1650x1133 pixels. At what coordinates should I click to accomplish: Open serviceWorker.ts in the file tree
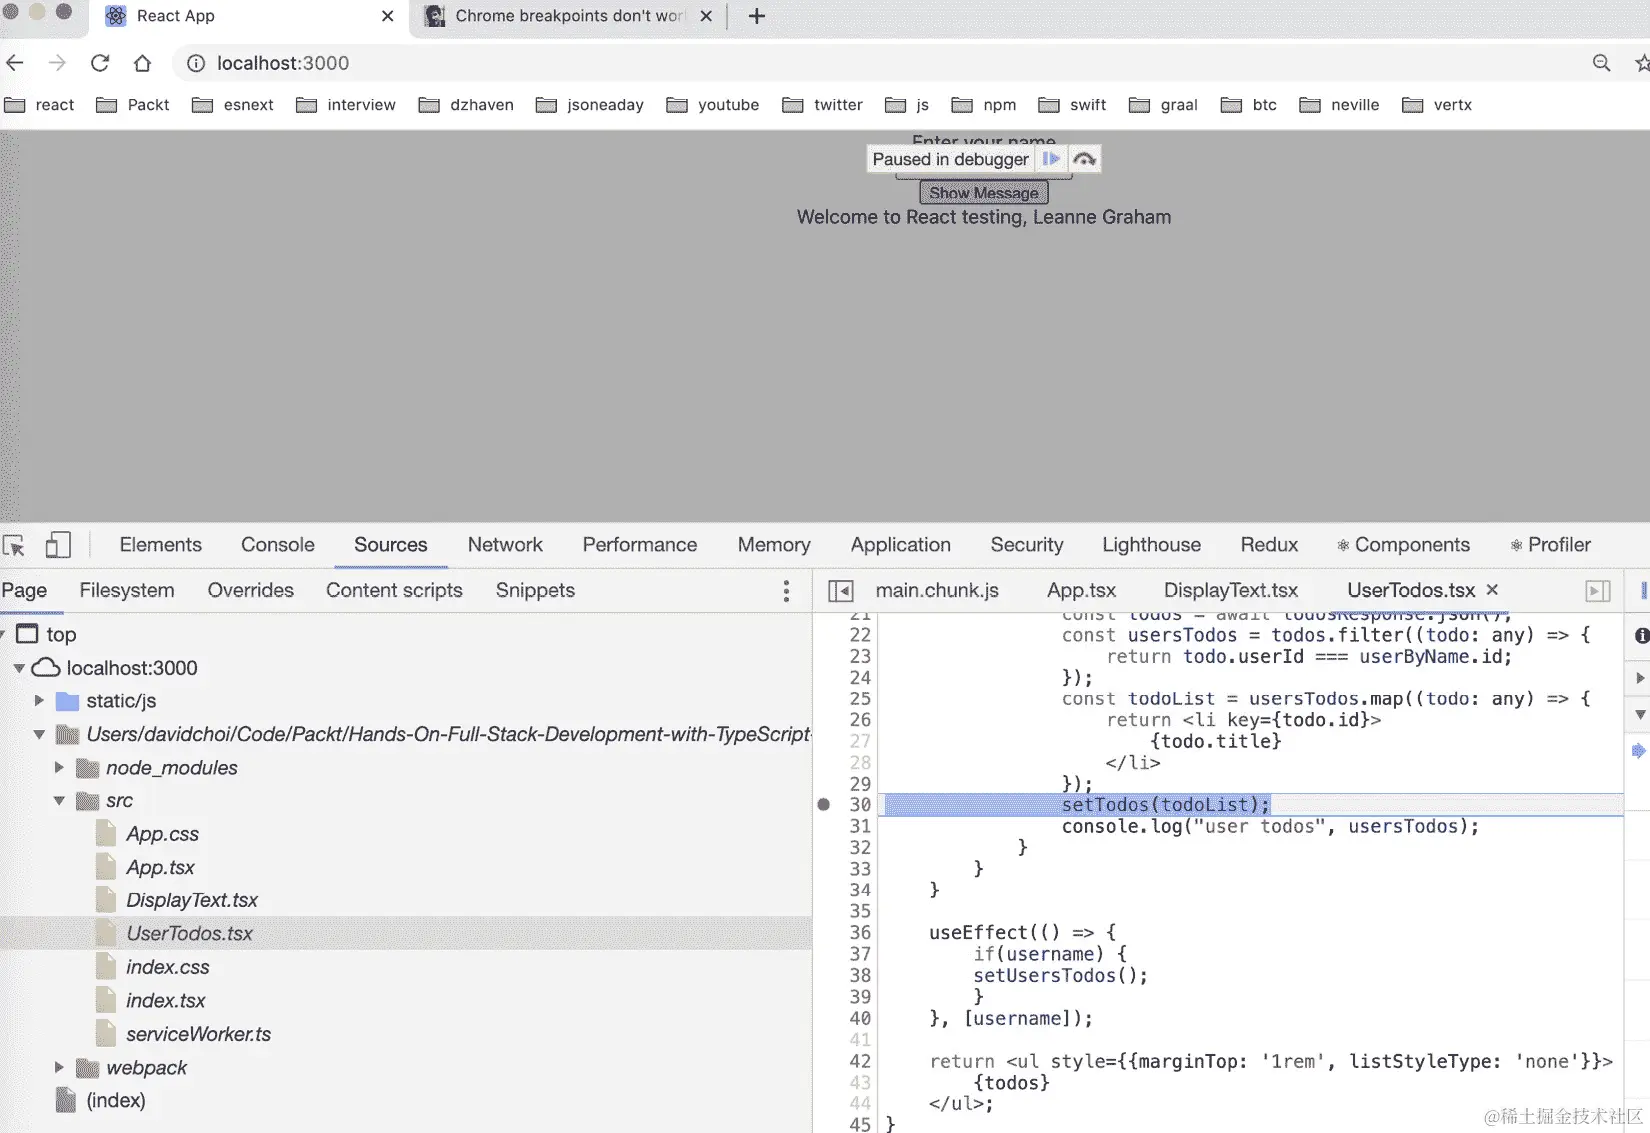pyautogui.click(x=198, y=1034)
